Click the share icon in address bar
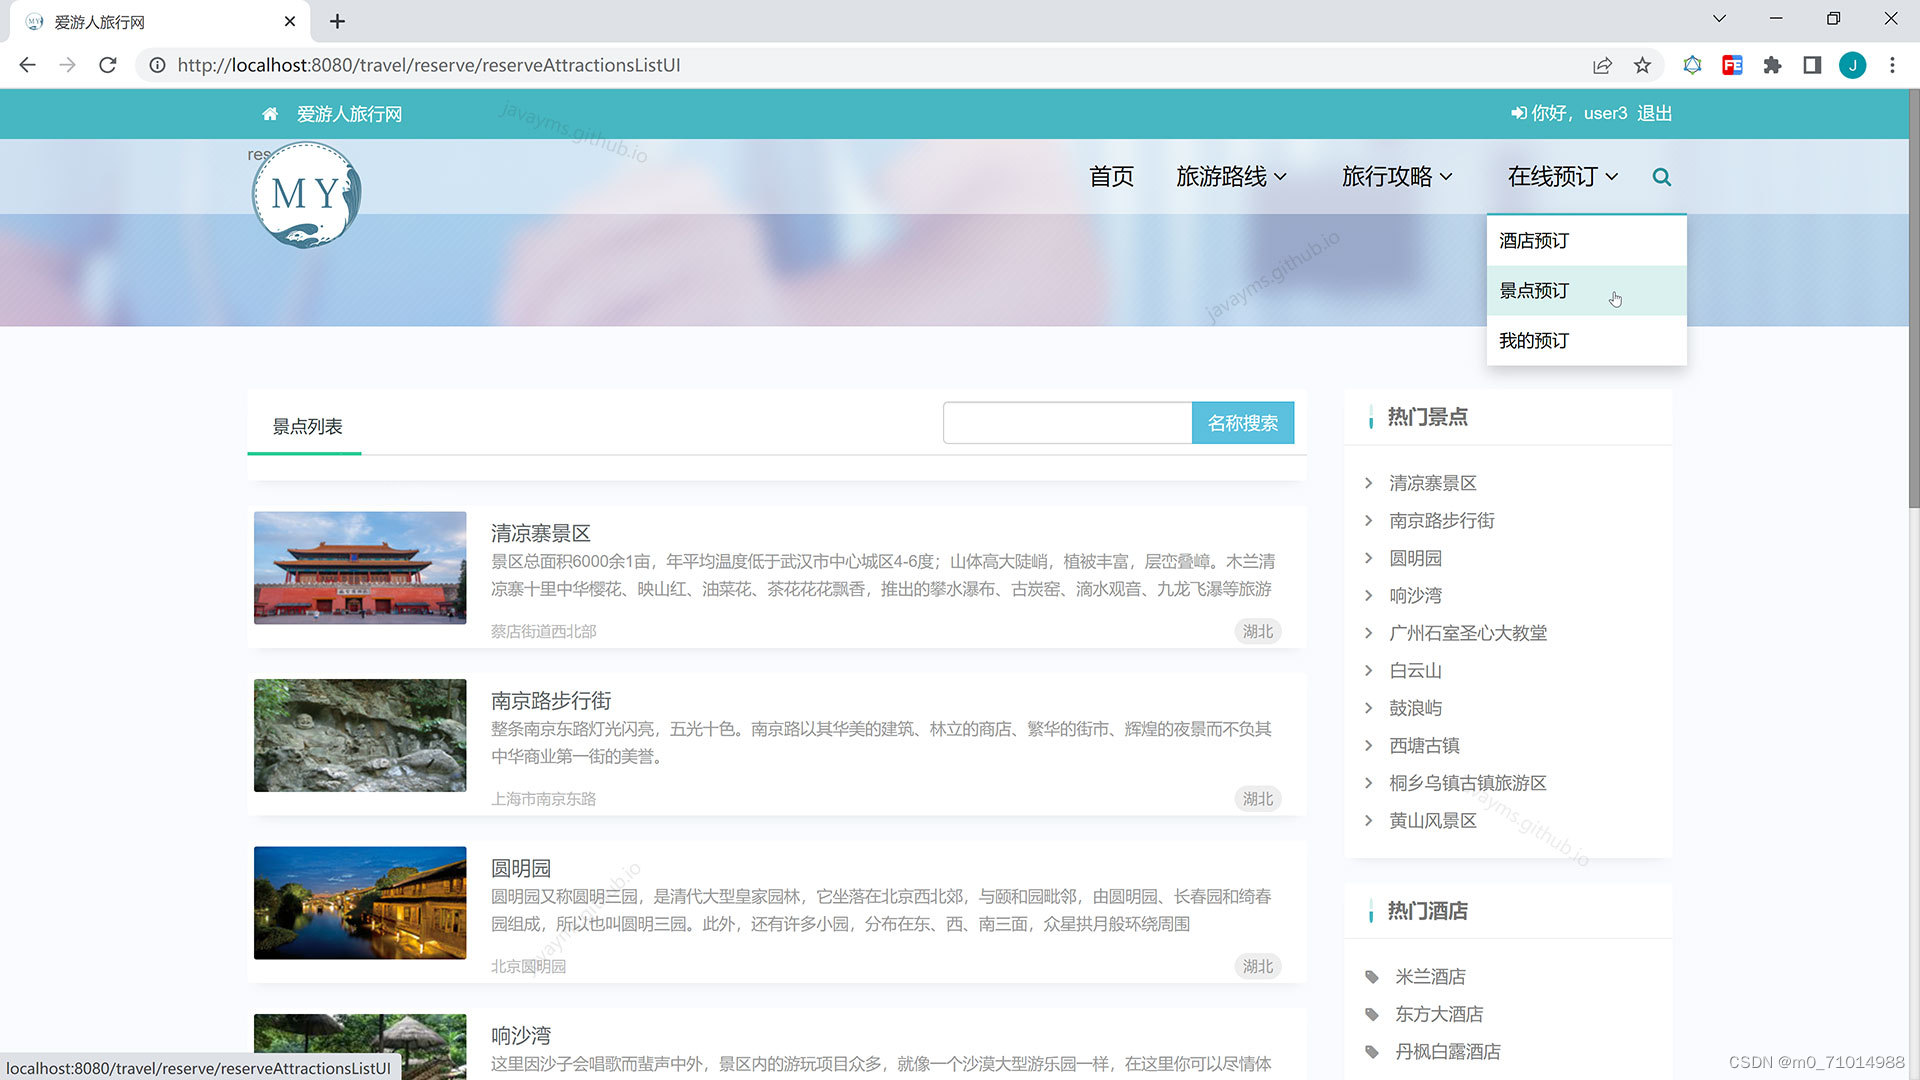Viewport: 1920px width, 1080px height. pos(1602,65)
